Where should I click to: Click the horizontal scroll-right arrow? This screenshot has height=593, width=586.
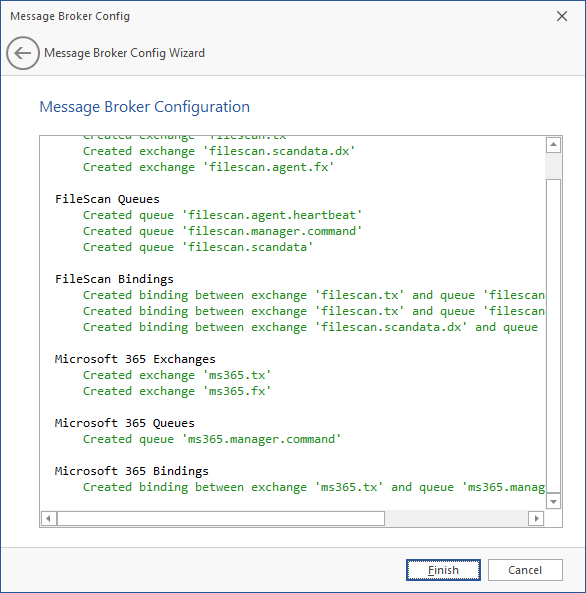[x=536, y=518]
